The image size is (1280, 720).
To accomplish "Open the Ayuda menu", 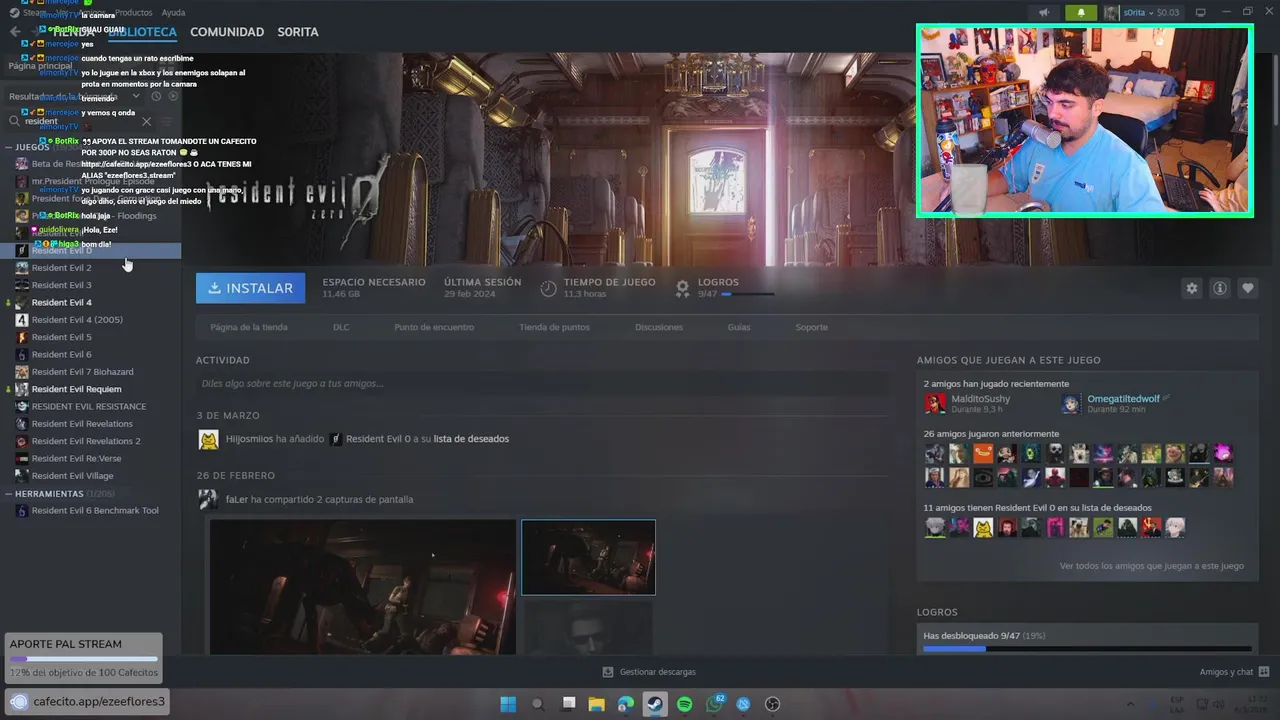I will (x=173, y=12).
